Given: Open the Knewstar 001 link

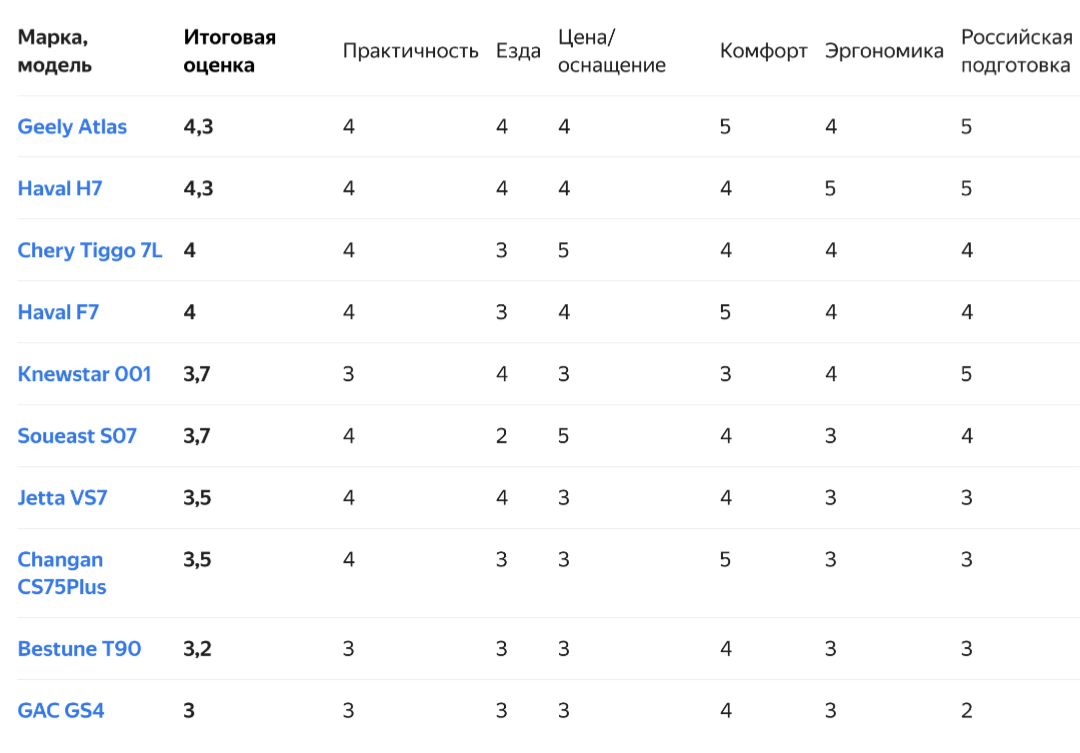Looking at the screenshot, I should (85, 374).
